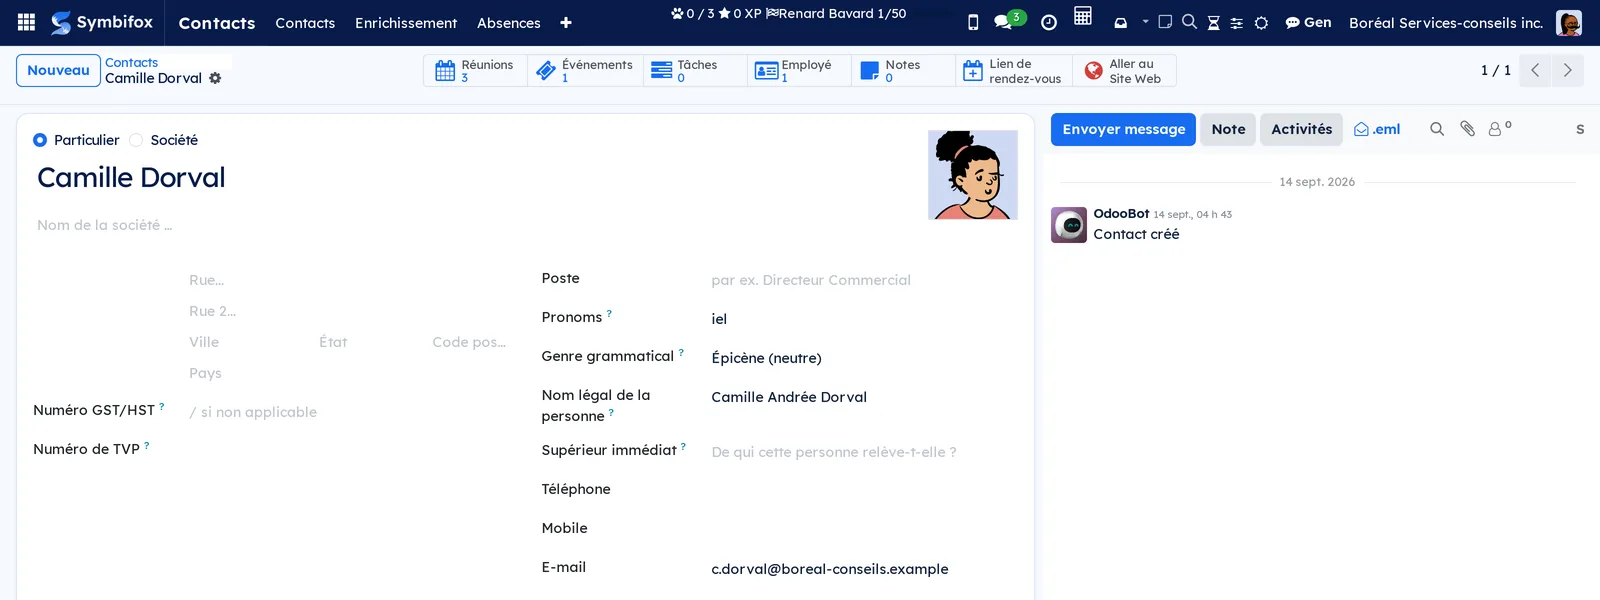The height and width of the screenshot is (600, 1600).
Task: Go to Contacts breadcrumb link
Action: tap(131, 62)
